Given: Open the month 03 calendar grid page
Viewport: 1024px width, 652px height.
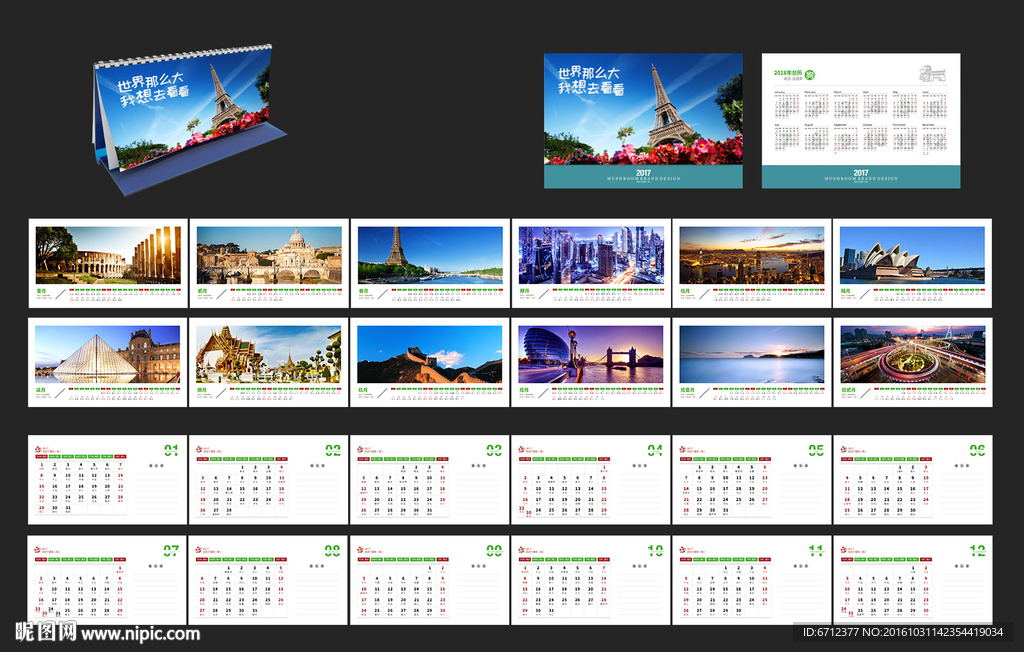Looking at the screenshot, I should tap(430, 480).
